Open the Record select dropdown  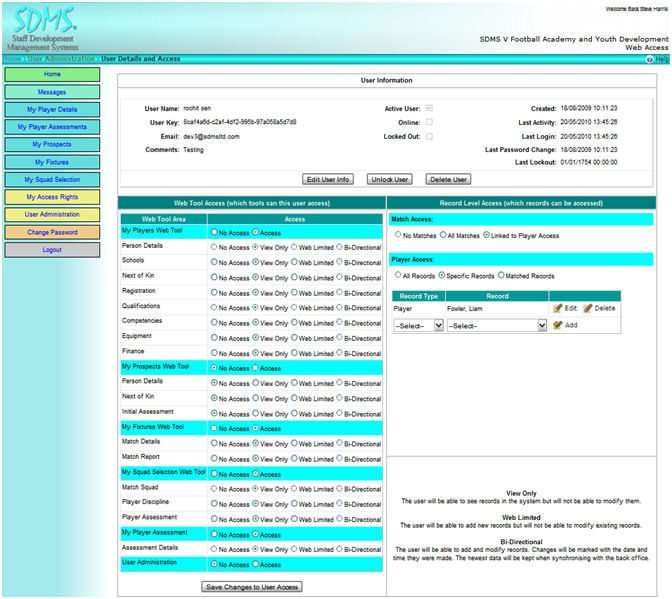(497, 326)
